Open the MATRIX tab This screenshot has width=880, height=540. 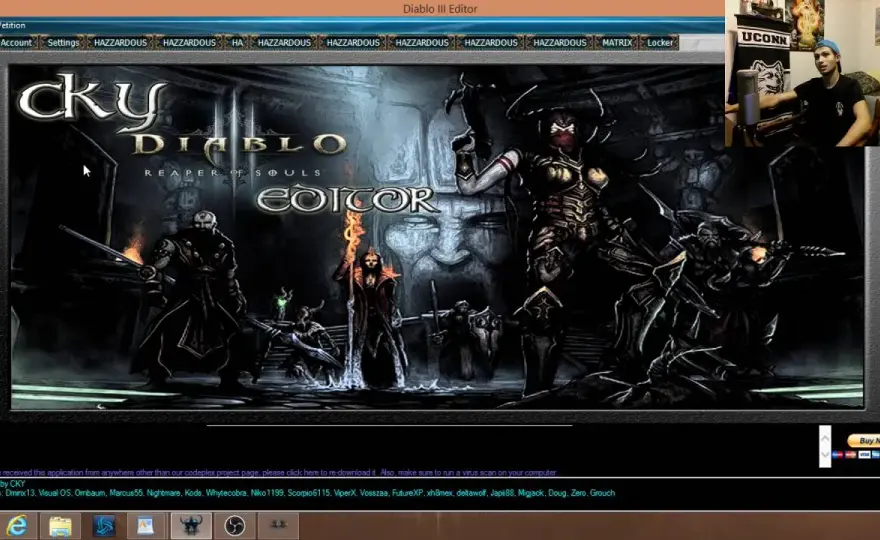[x=617, y=43]
